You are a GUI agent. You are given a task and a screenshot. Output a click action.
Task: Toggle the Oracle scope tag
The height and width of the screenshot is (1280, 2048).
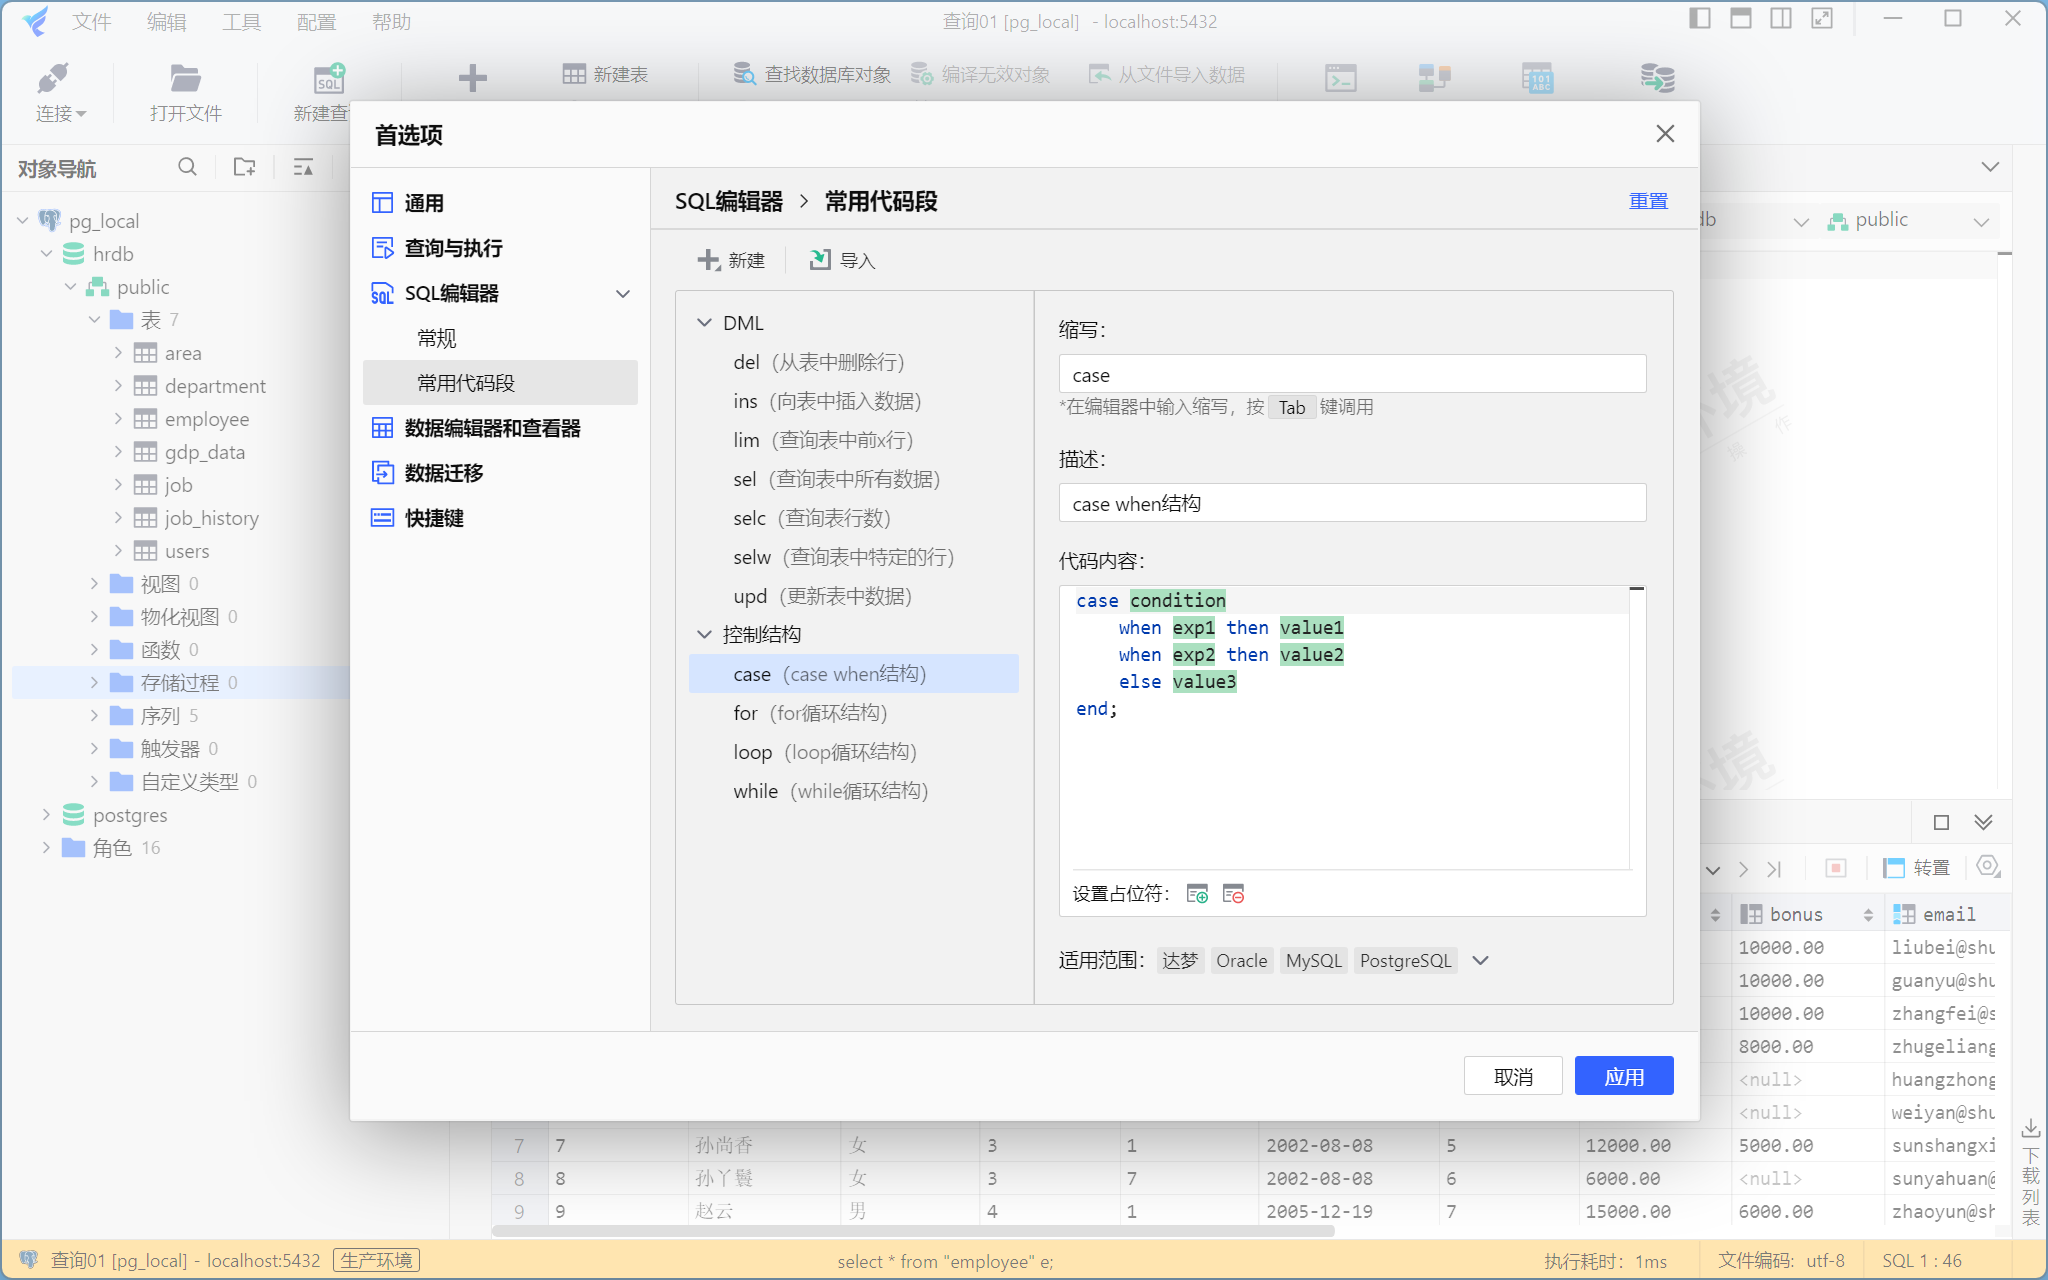pos(1241,961)
